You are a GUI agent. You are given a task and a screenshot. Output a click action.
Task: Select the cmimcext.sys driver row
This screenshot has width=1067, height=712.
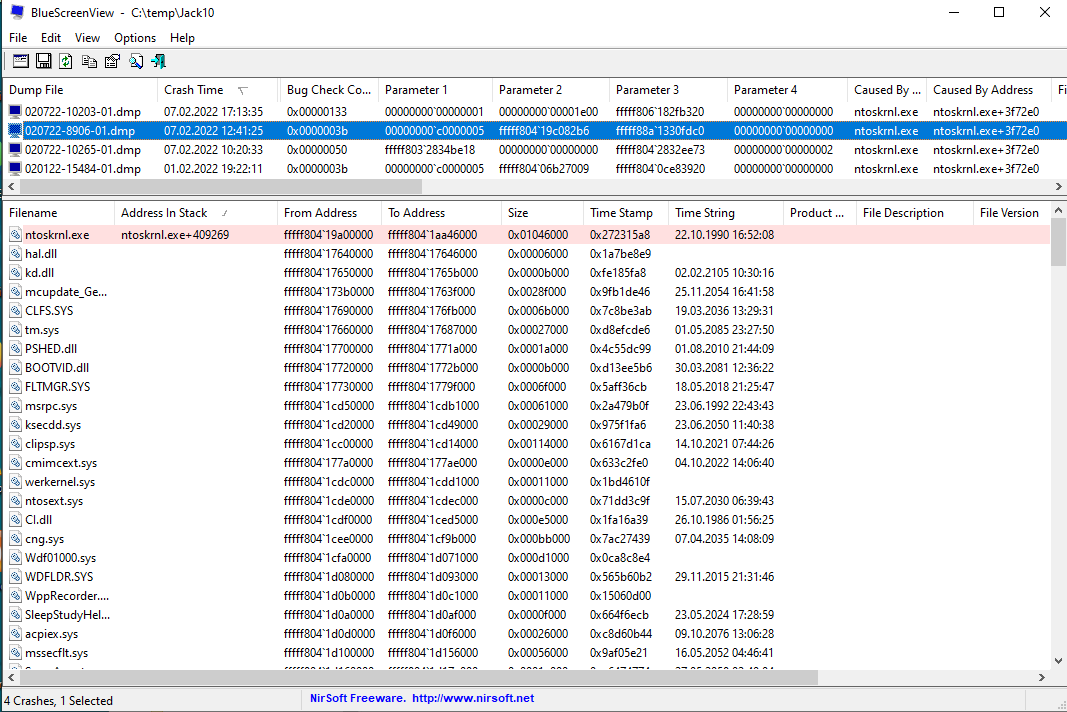point(527,463)
